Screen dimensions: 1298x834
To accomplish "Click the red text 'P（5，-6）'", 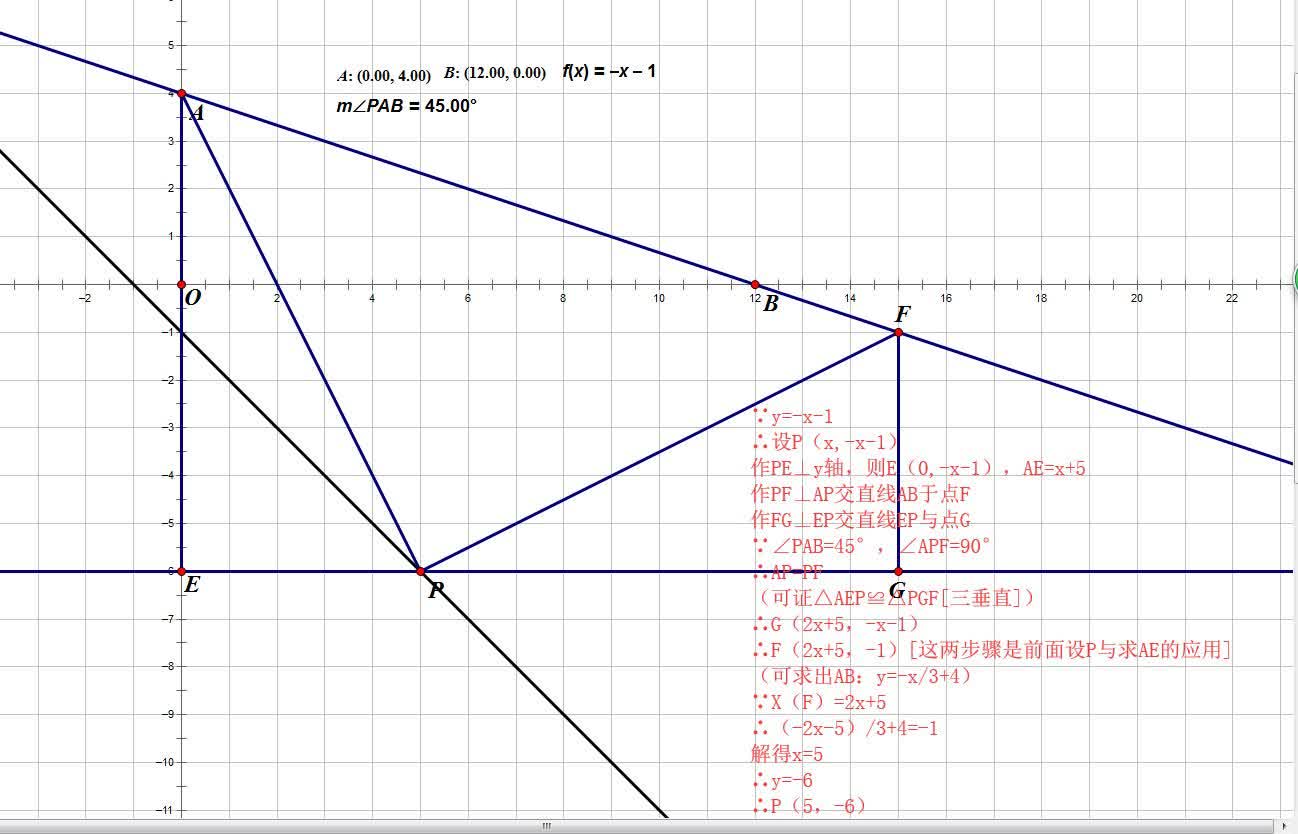I will (x=808, y=806).
